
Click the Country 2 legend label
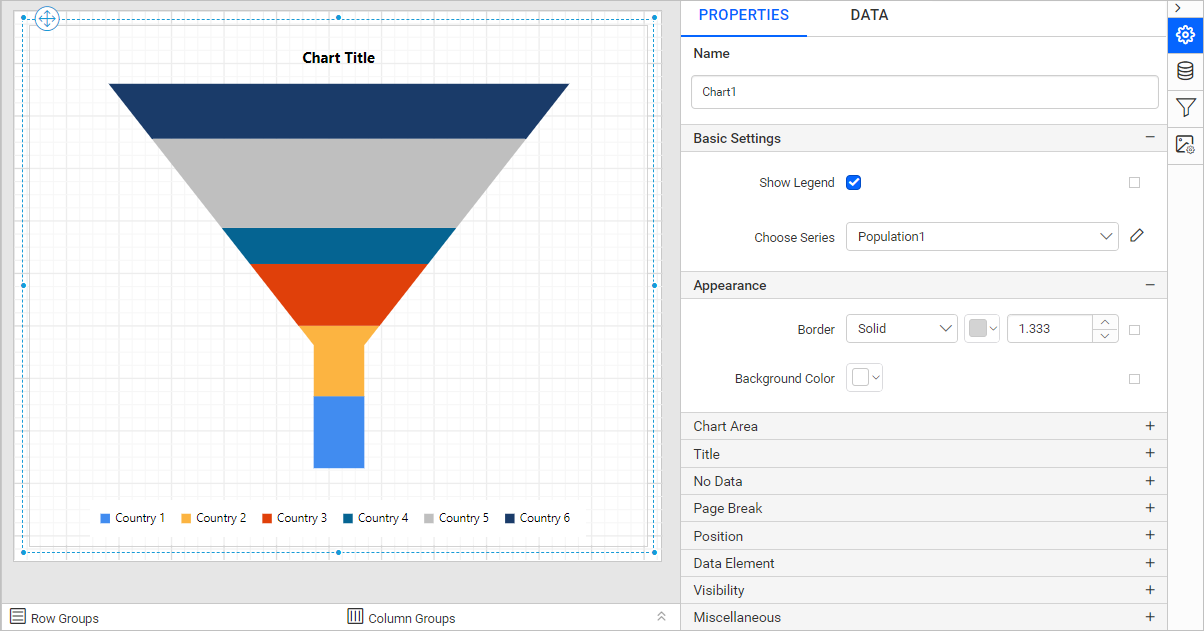(x=221, y=518)
